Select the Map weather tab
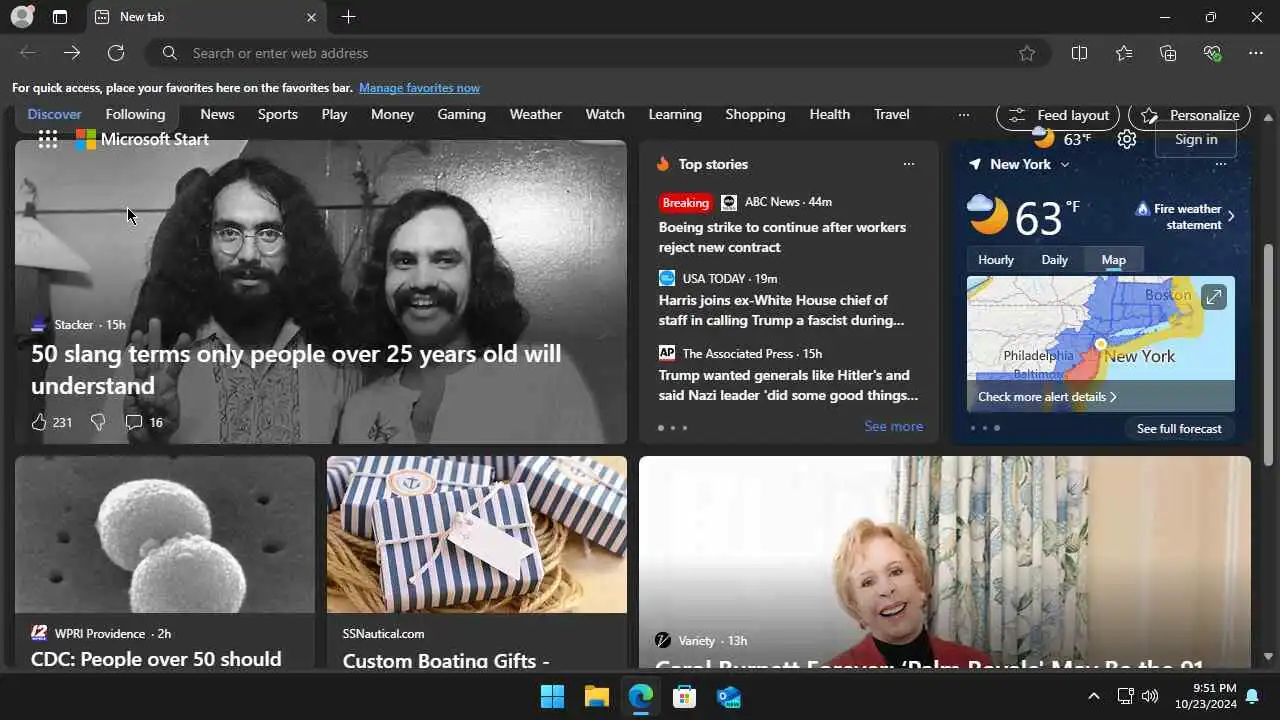 click(1113, 259)
